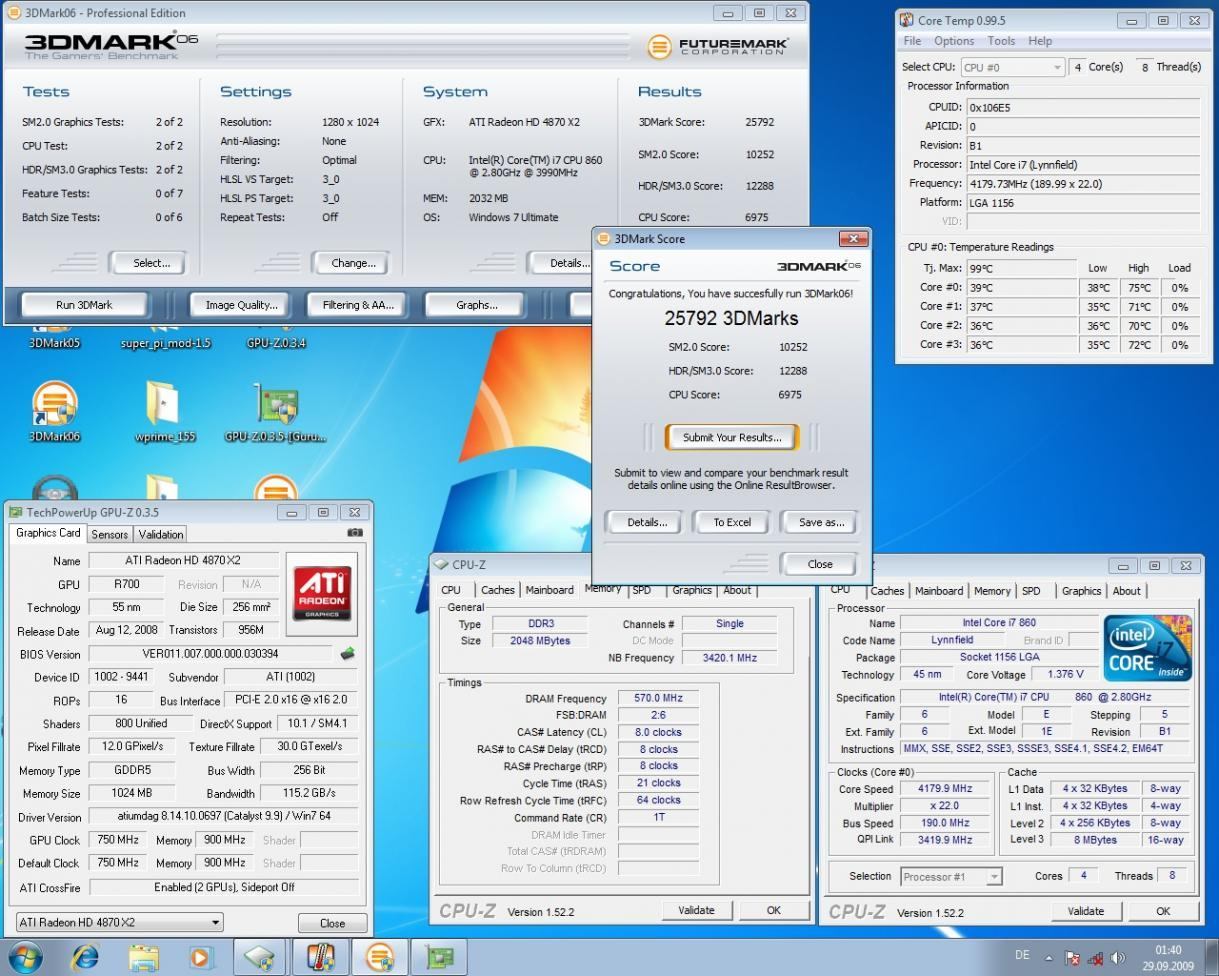Click the Windows Start orb

coord(25,957)
